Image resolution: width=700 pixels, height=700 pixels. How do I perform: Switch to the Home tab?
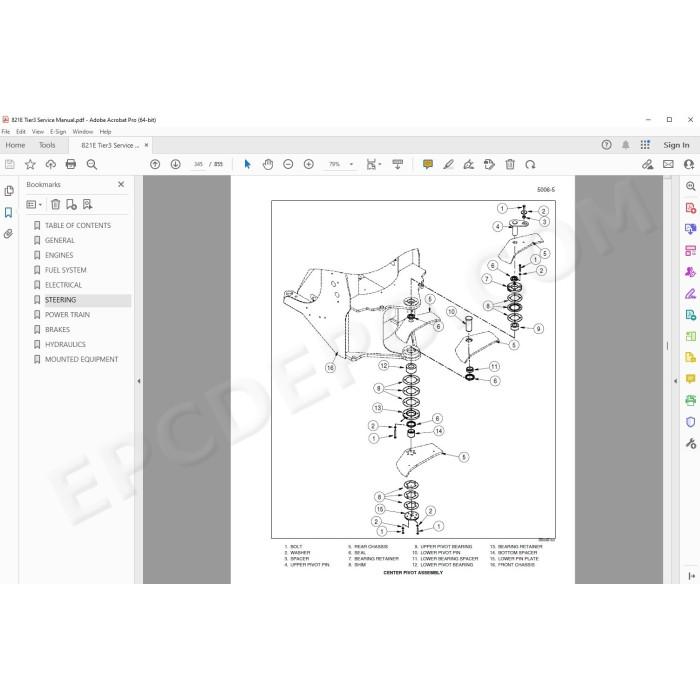[15, 145]
